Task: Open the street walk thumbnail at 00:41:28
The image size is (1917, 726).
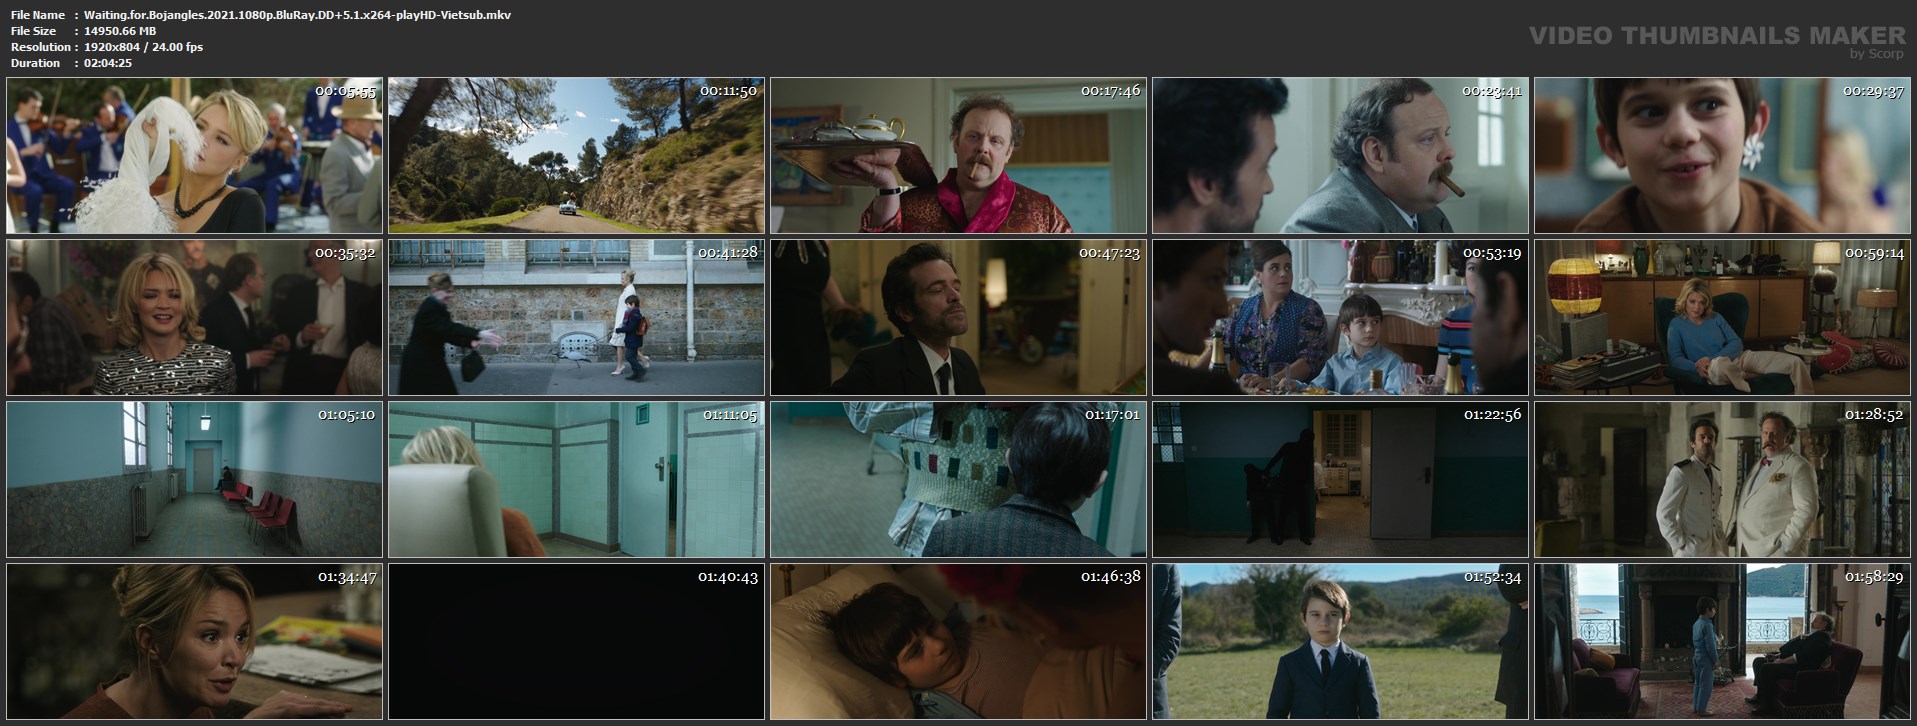Action: pos(576,317)
